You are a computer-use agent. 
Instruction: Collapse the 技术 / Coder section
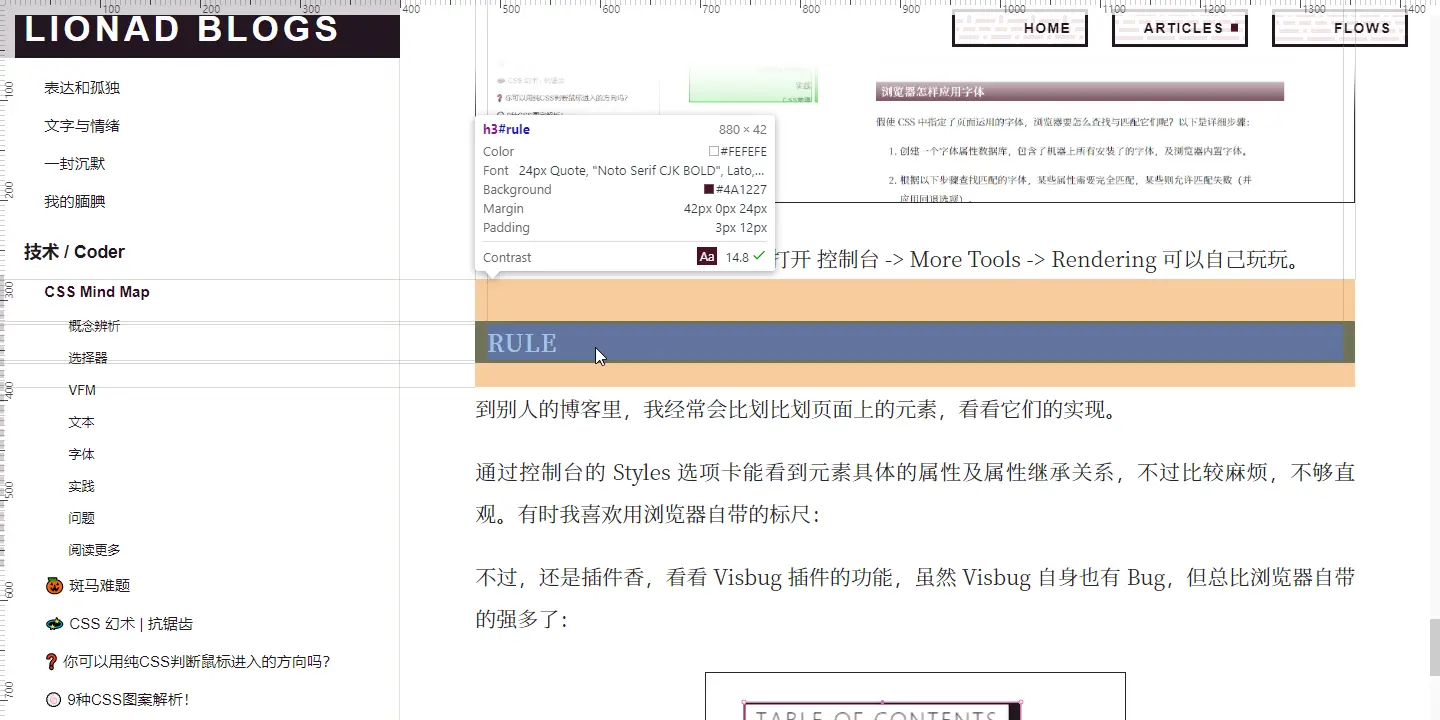[74, 252]
